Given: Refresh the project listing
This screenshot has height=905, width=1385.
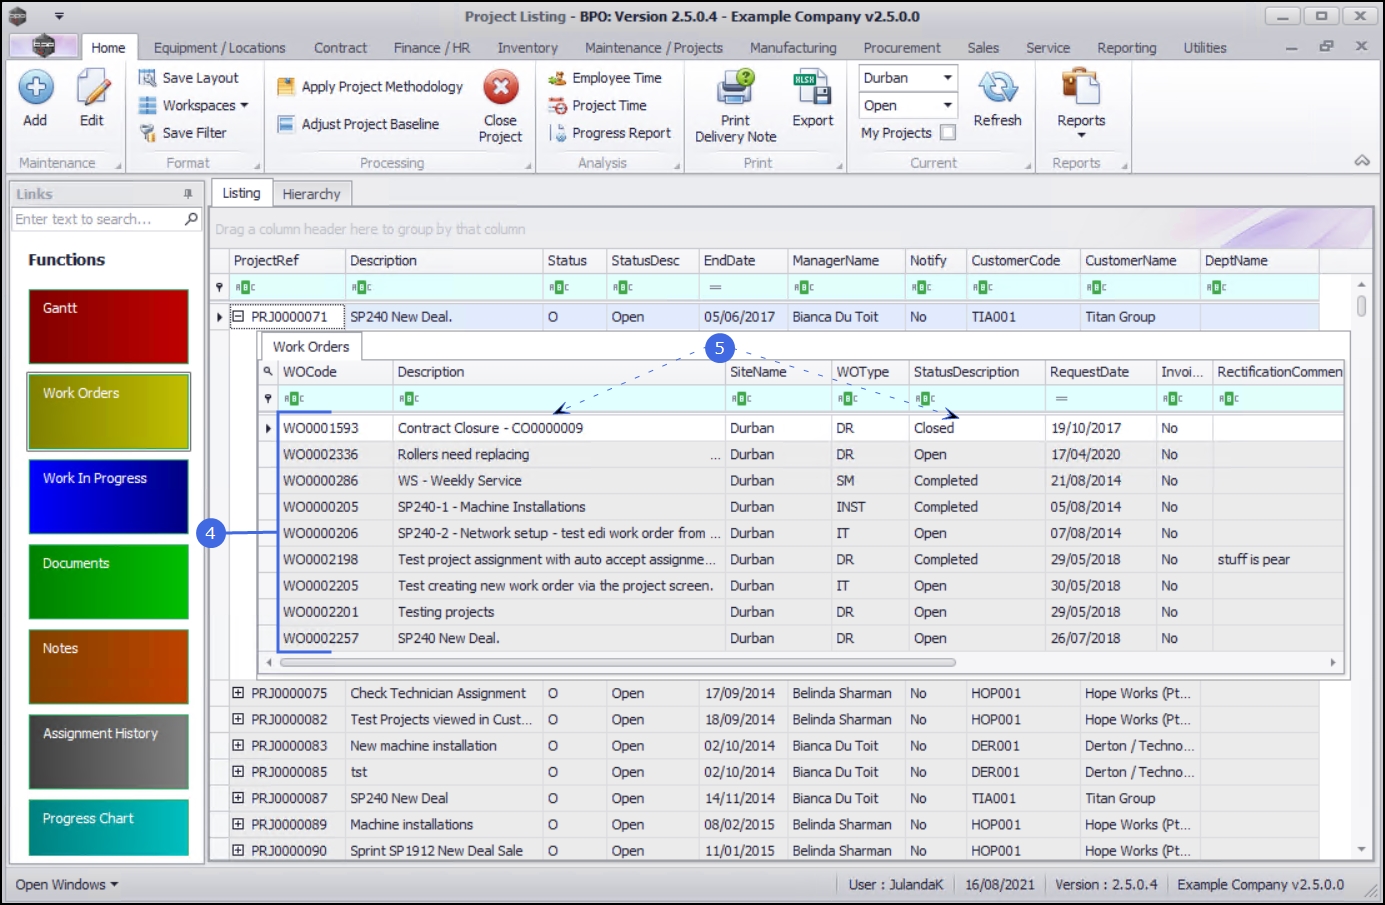Looking at the screenshot, I should pos(997,89).
